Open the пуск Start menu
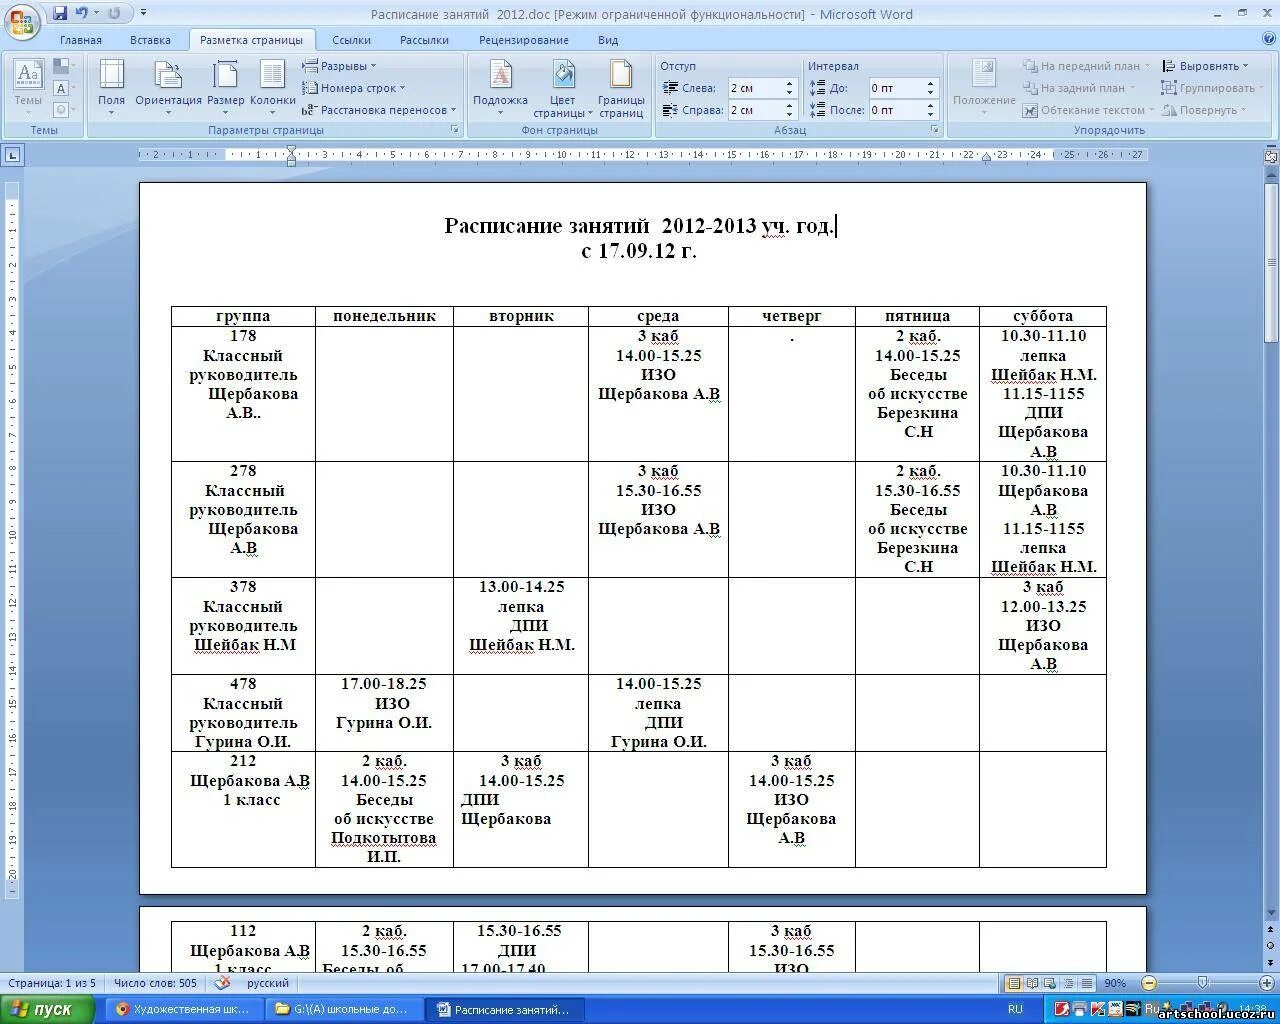1280x1024 pixels. pos(47,1009)
